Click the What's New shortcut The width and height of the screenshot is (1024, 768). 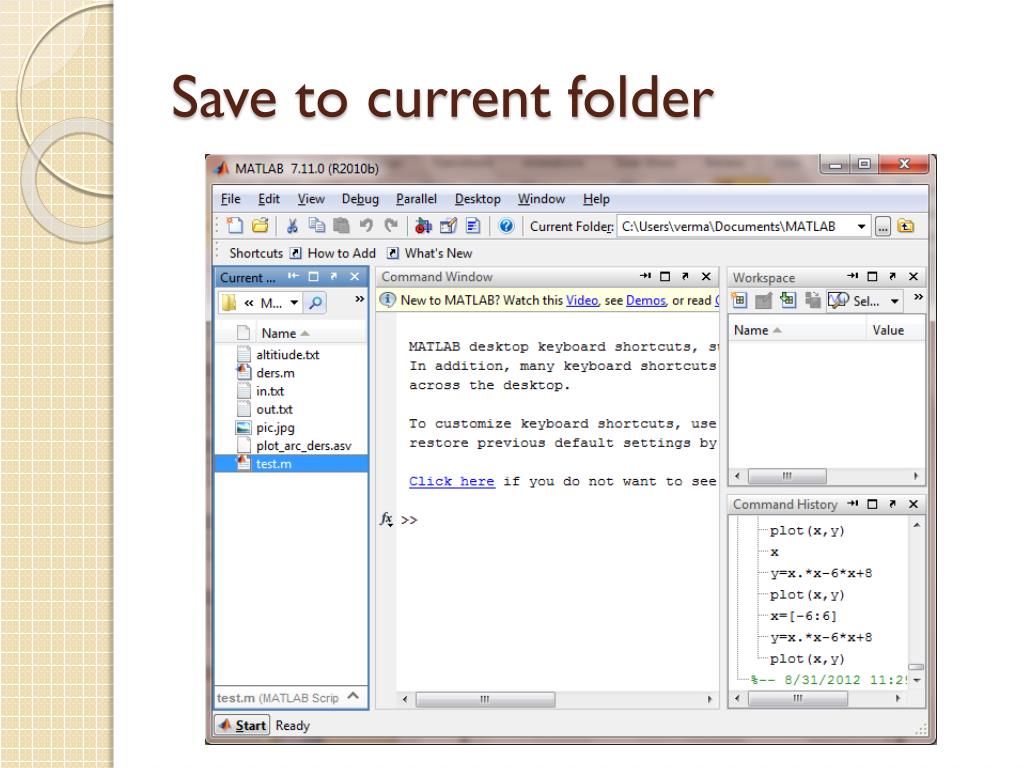(430, 253)
